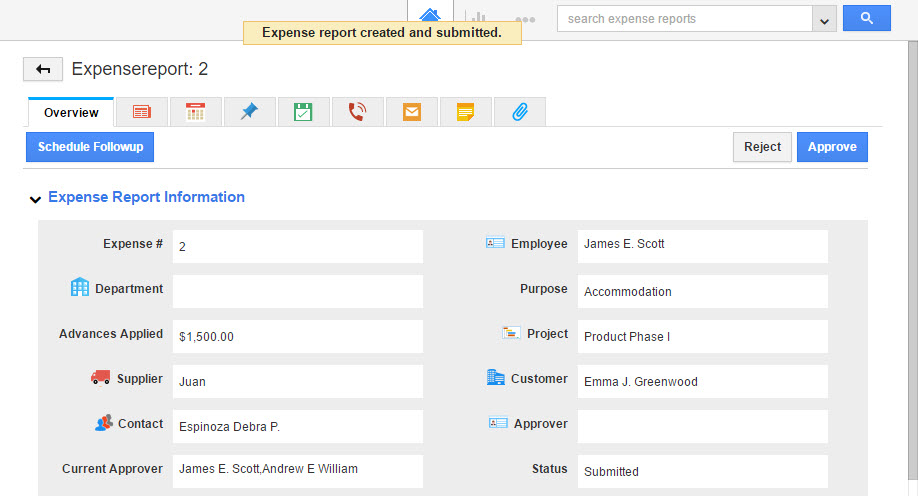Open the orange envelope emails tab

(411, 112)
